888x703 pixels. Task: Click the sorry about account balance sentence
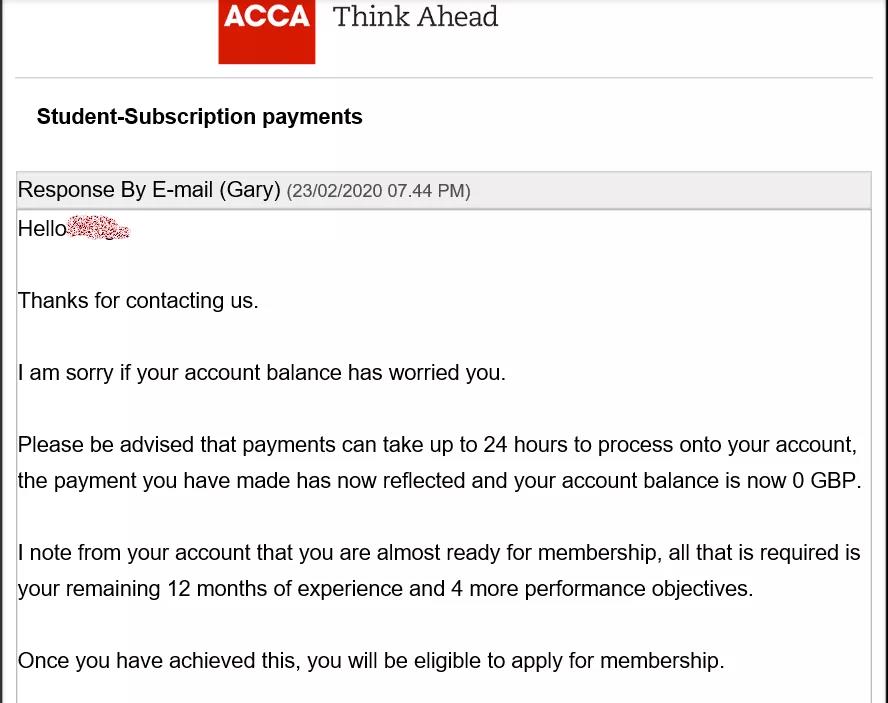[x=262, y=373]
